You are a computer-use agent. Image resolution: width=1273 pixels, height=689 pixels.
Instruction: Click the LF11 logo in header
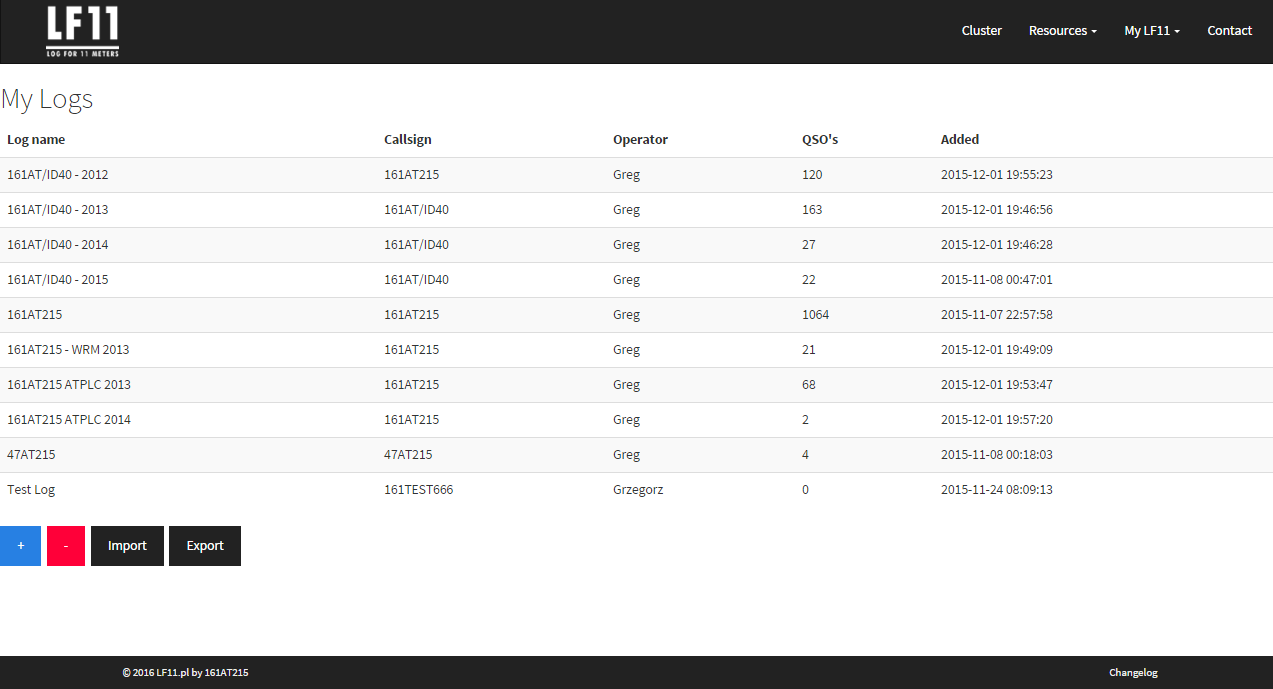[x=82, y=31]
